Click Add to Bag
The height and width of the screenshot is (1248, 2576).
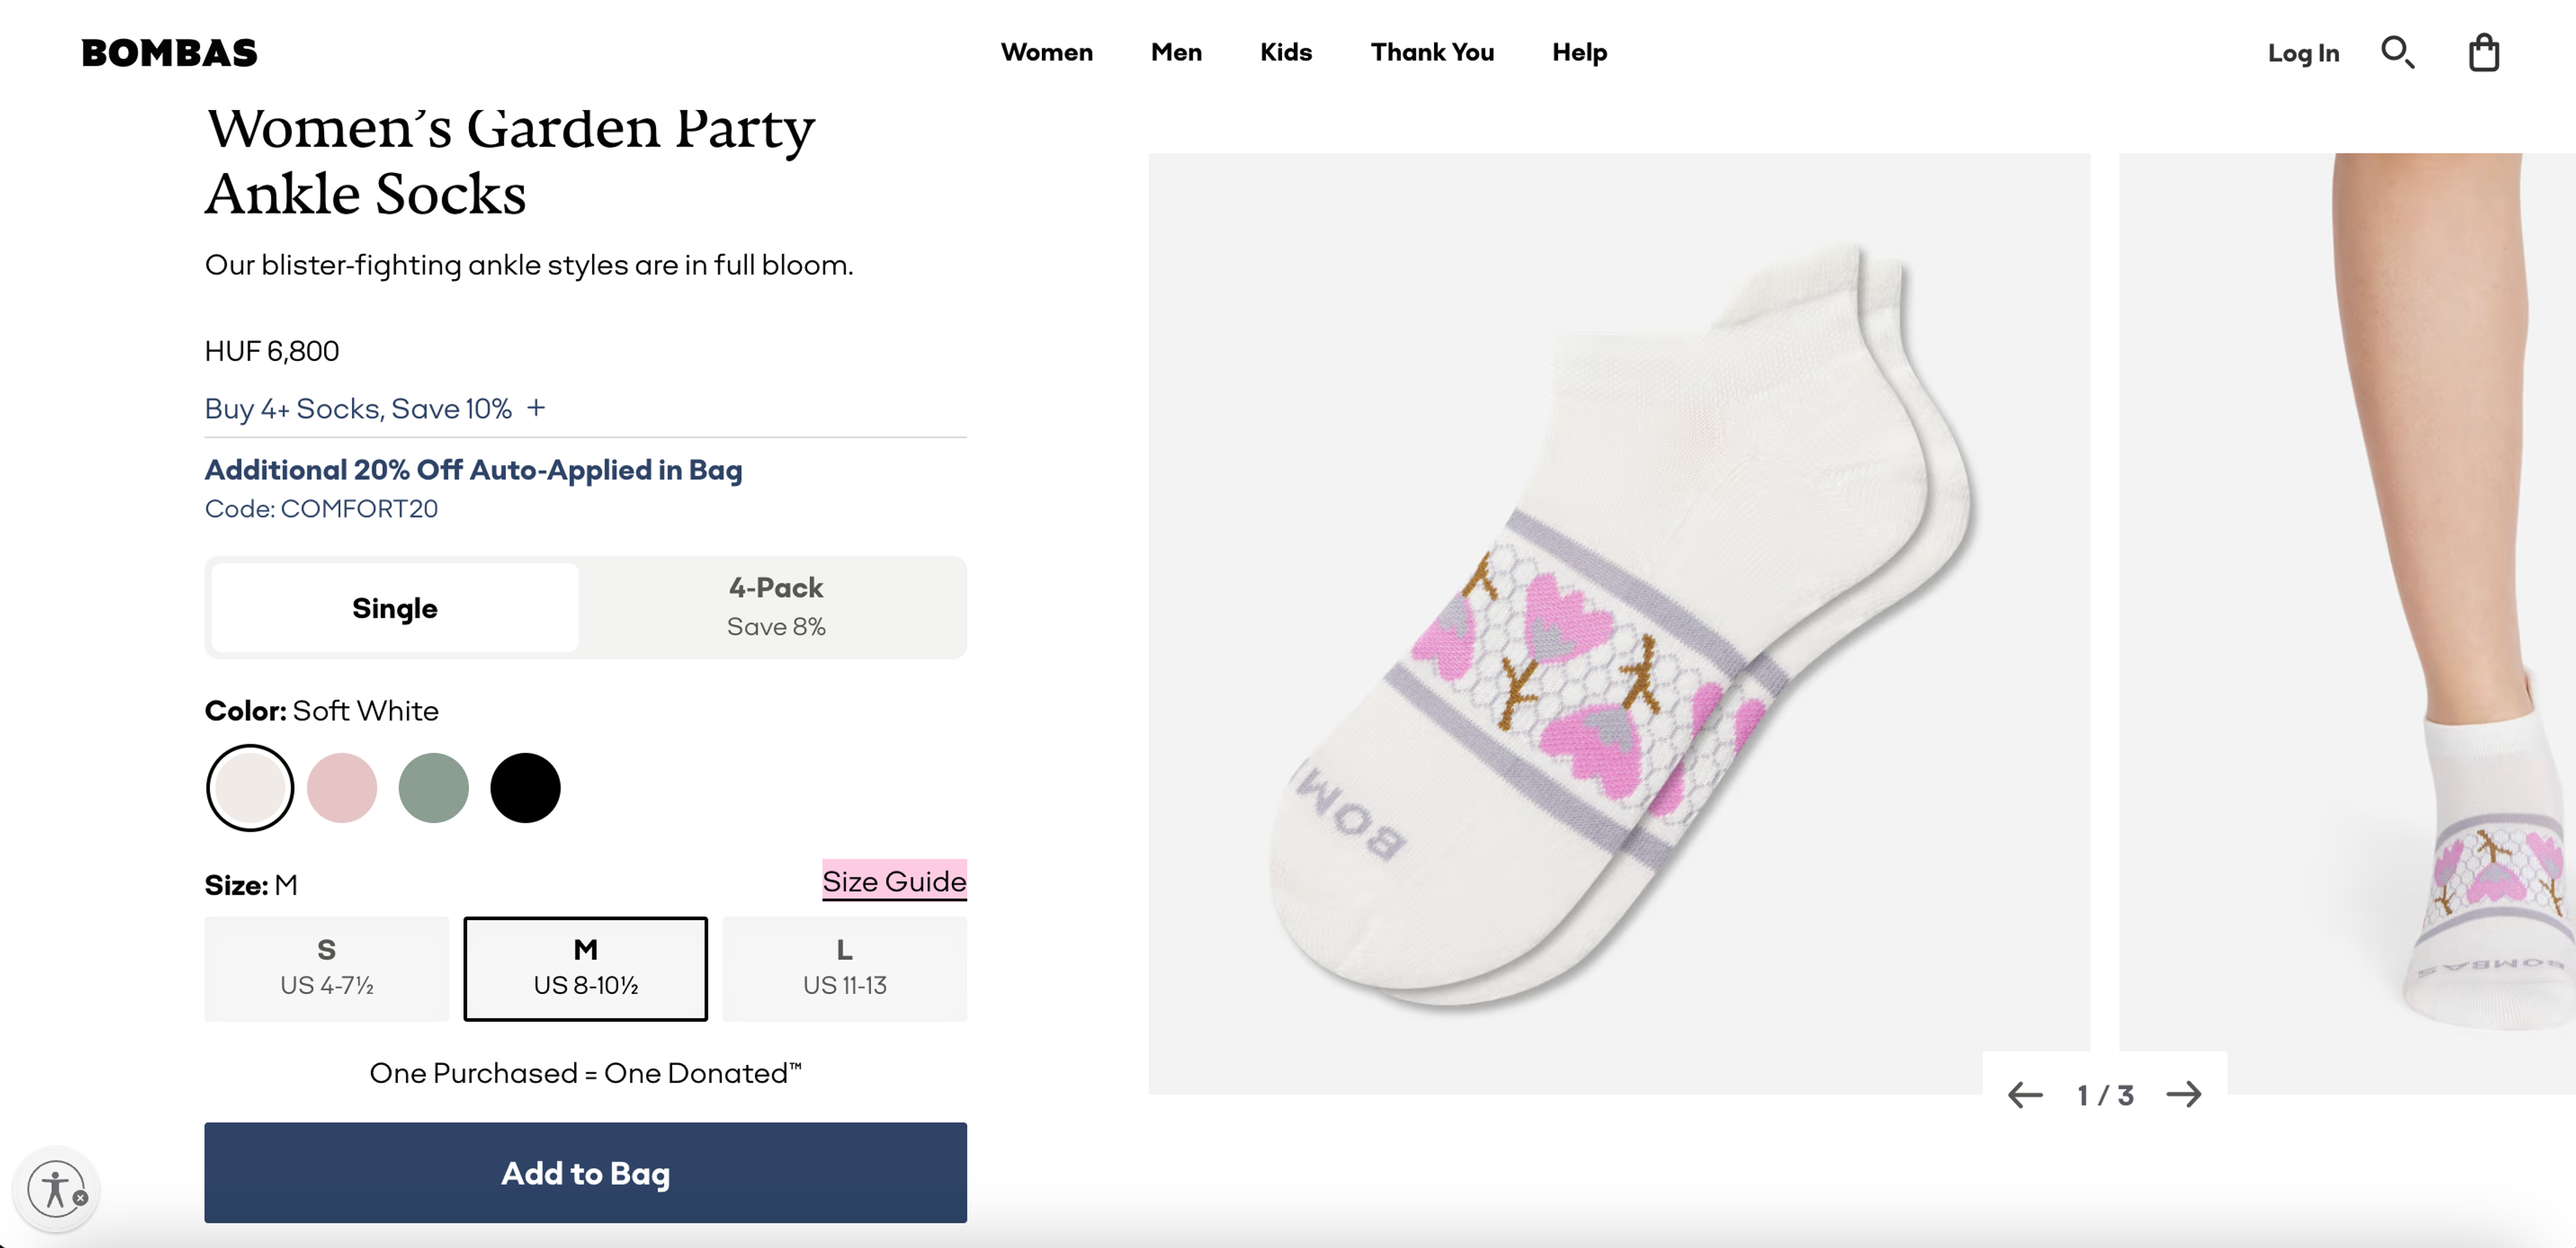pos(585,1173)
